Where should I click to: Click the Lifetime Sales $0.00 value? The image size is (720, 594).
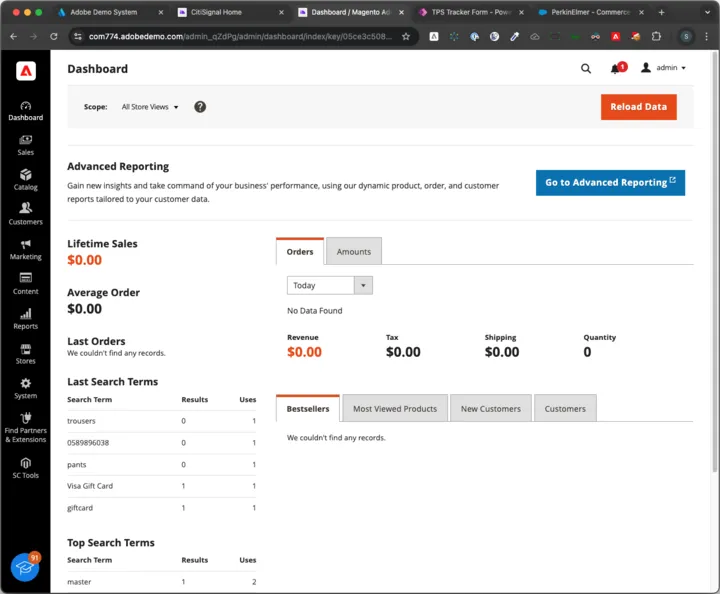84,260
